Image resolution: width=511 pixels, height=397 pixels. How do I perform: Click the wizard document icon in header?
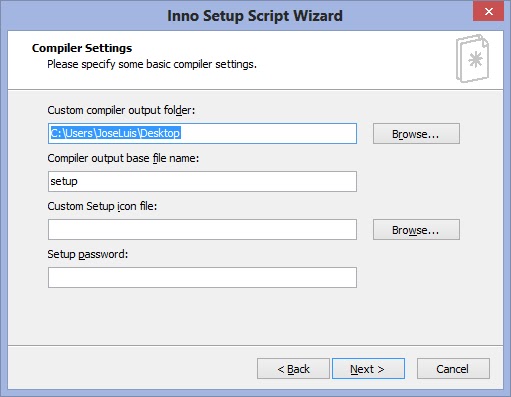(x=472, y=59)
